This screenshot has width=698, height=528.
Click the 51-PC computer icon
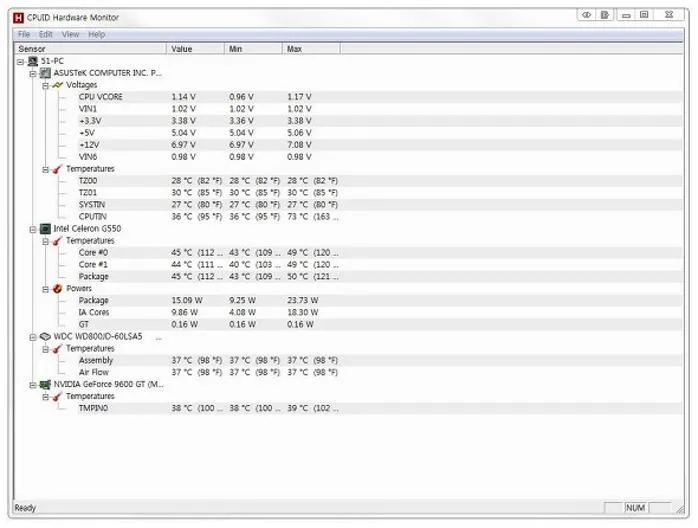pyautogui.click(x=33, y=61)
